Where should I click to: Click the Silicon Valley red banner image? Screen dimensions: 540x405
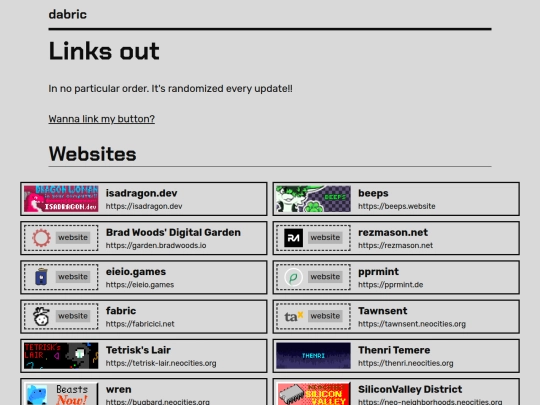pos(313,393)
